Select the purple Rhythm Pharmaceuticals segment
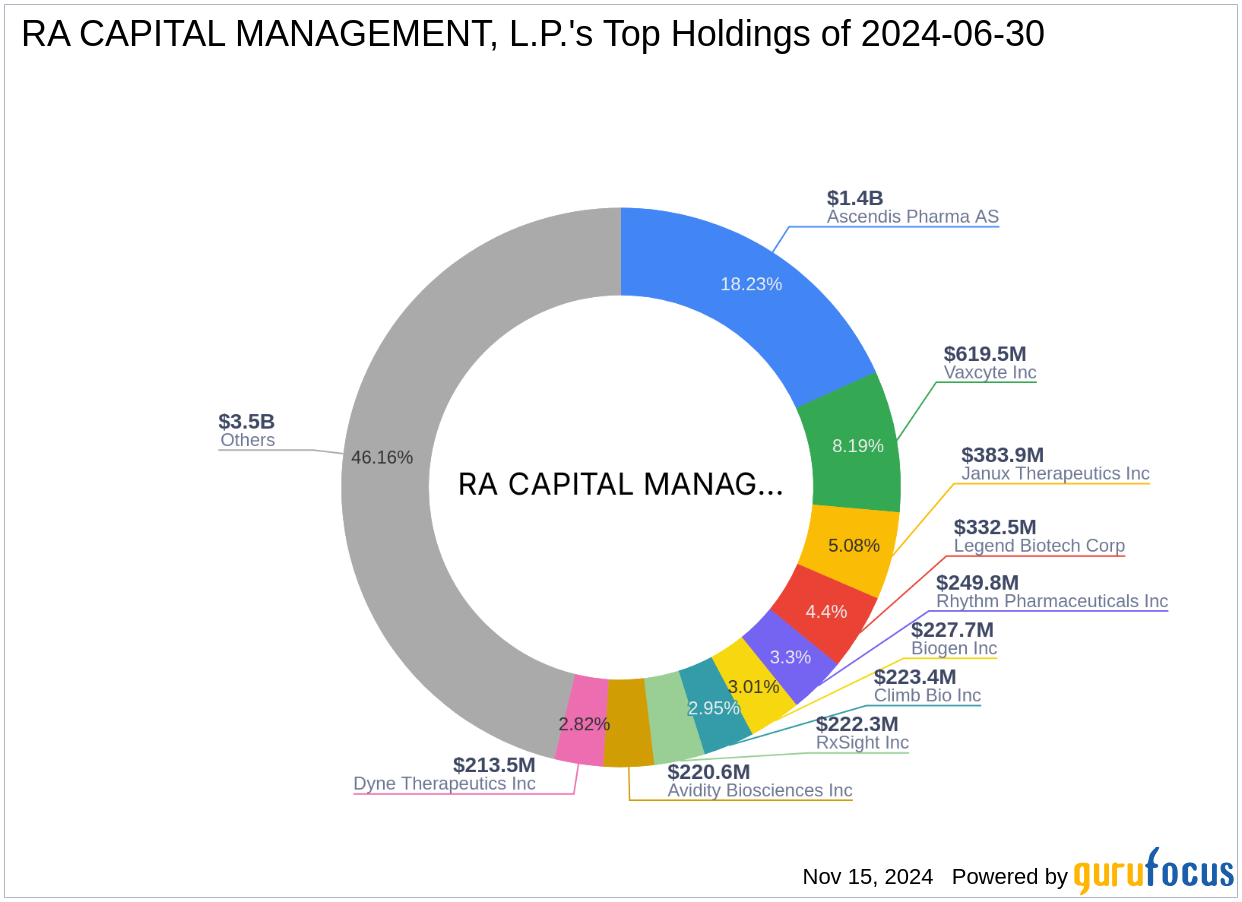The image size is (1242, 902). [x=790, y=657]
